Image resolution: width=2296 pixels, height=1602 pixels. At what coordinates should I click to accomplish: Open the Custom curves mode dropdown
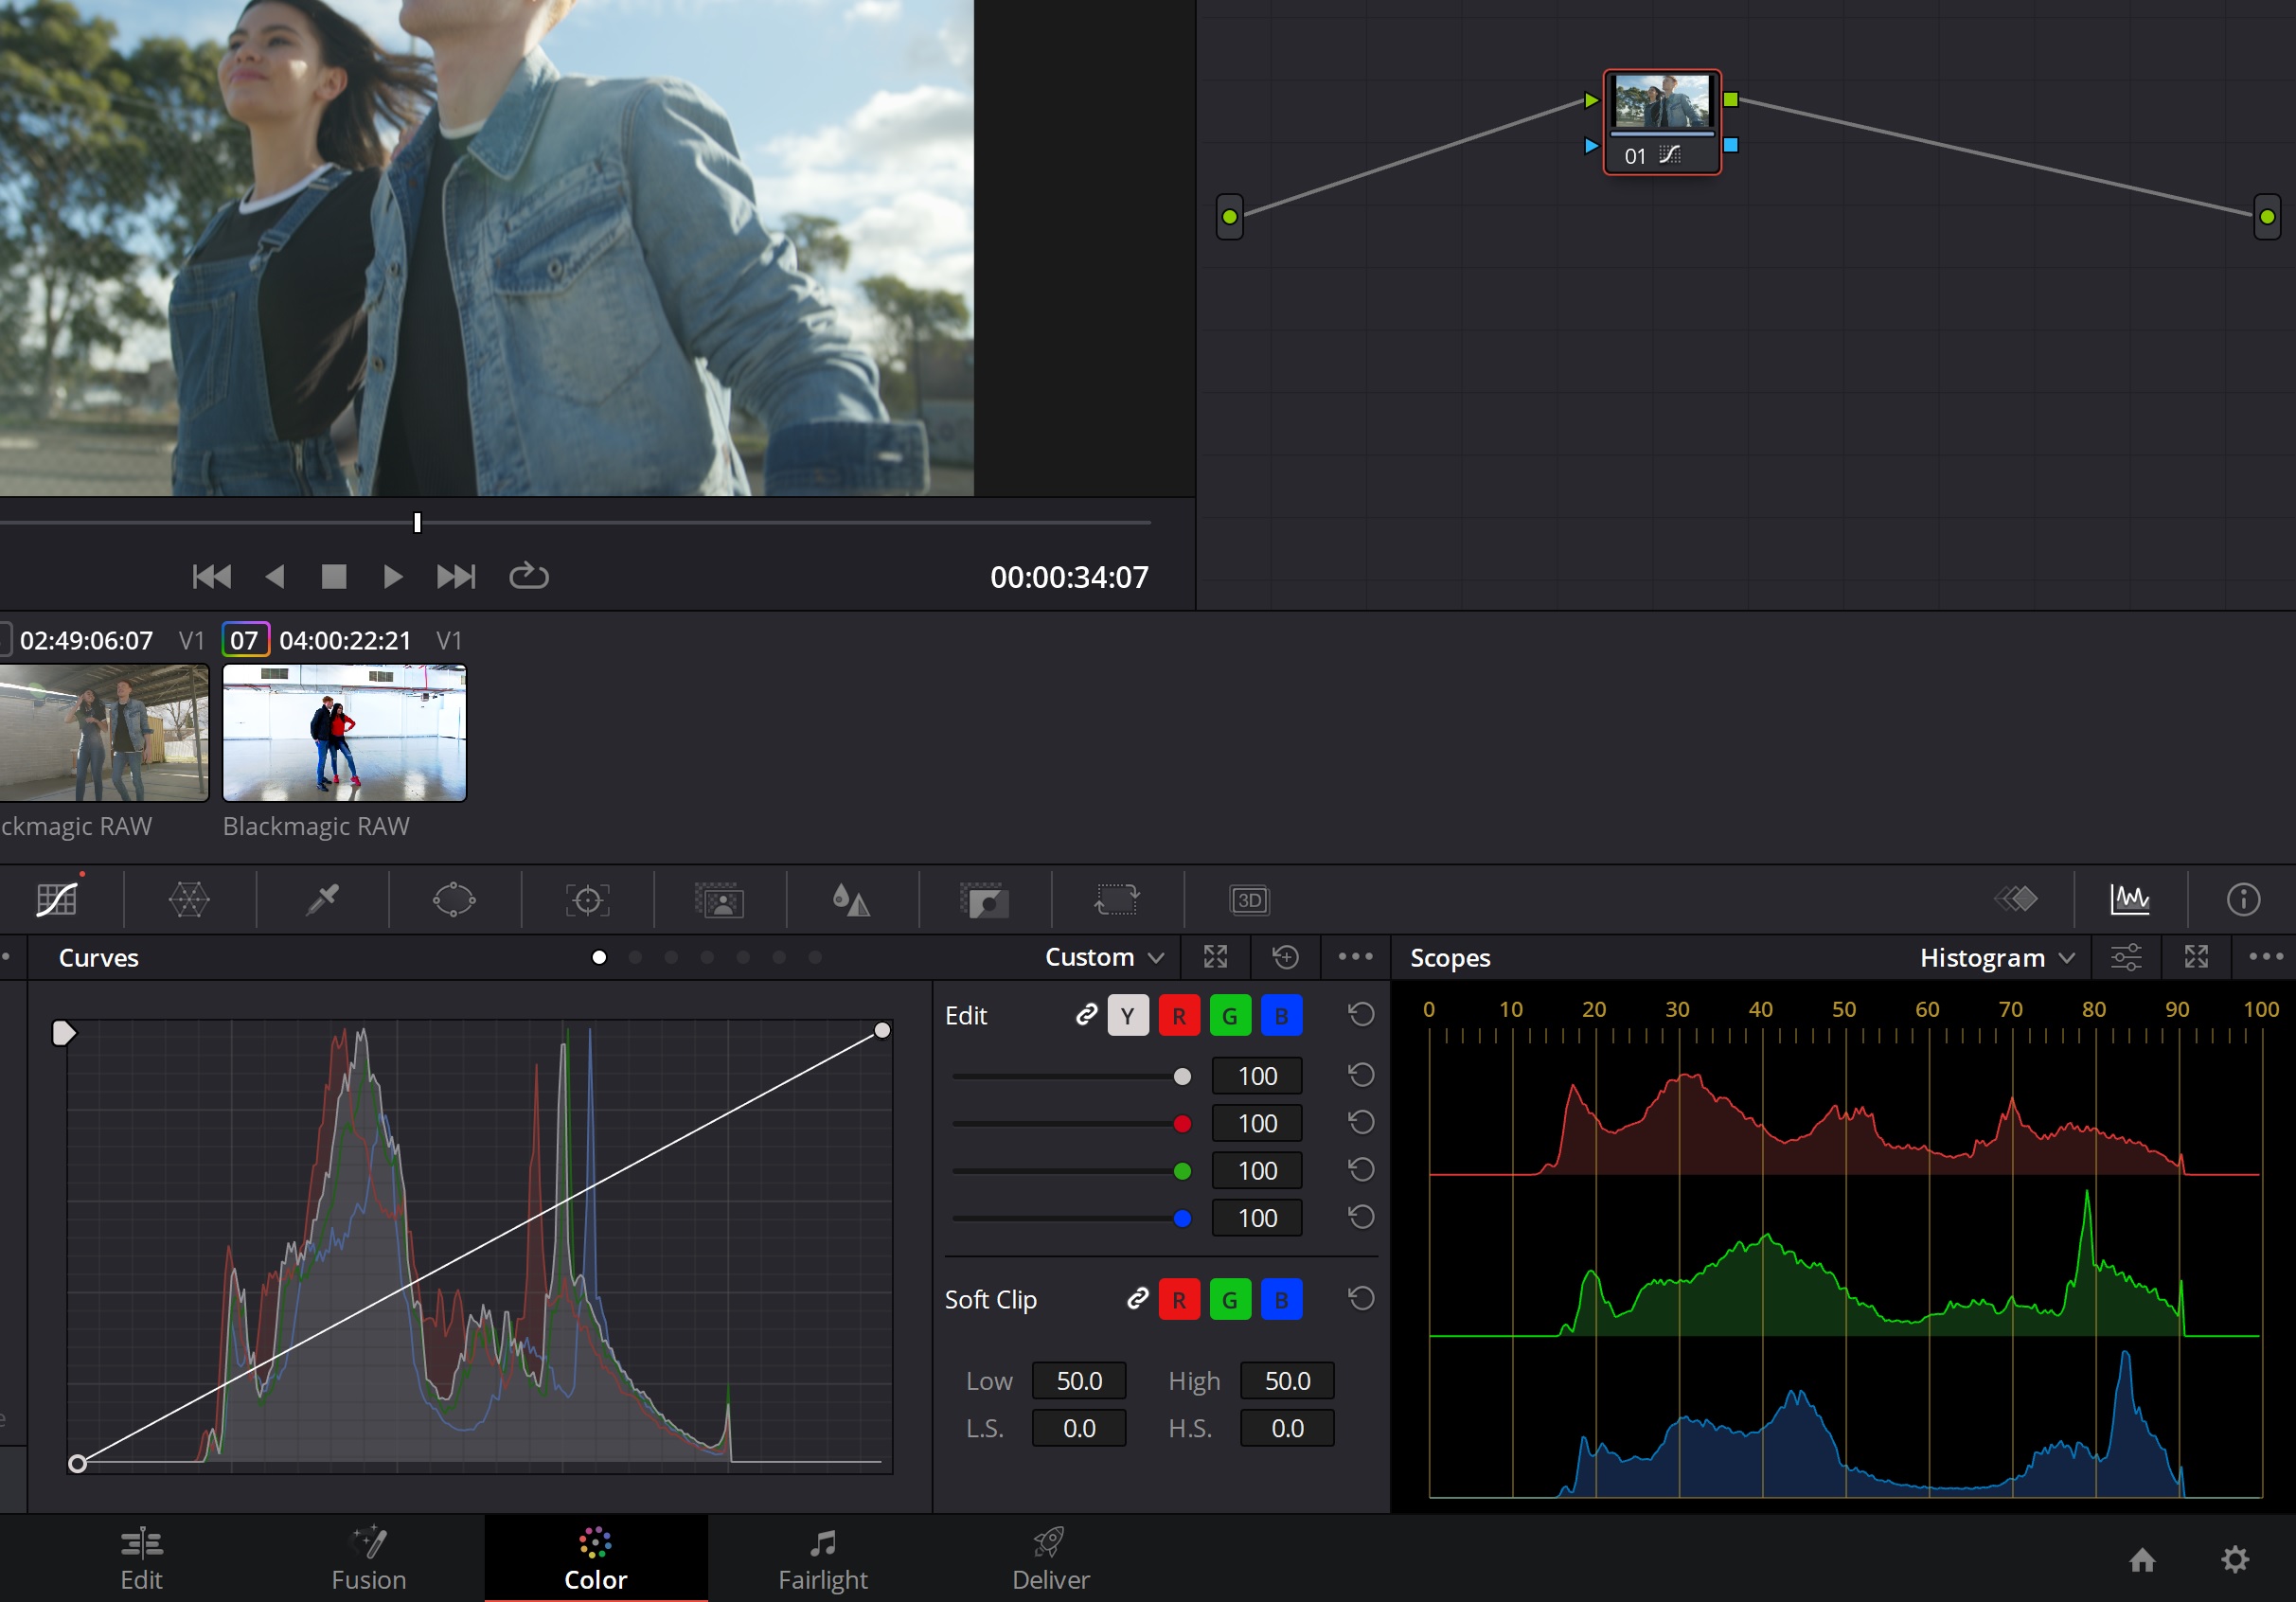pyautogui.click(x=1104, y=957)
